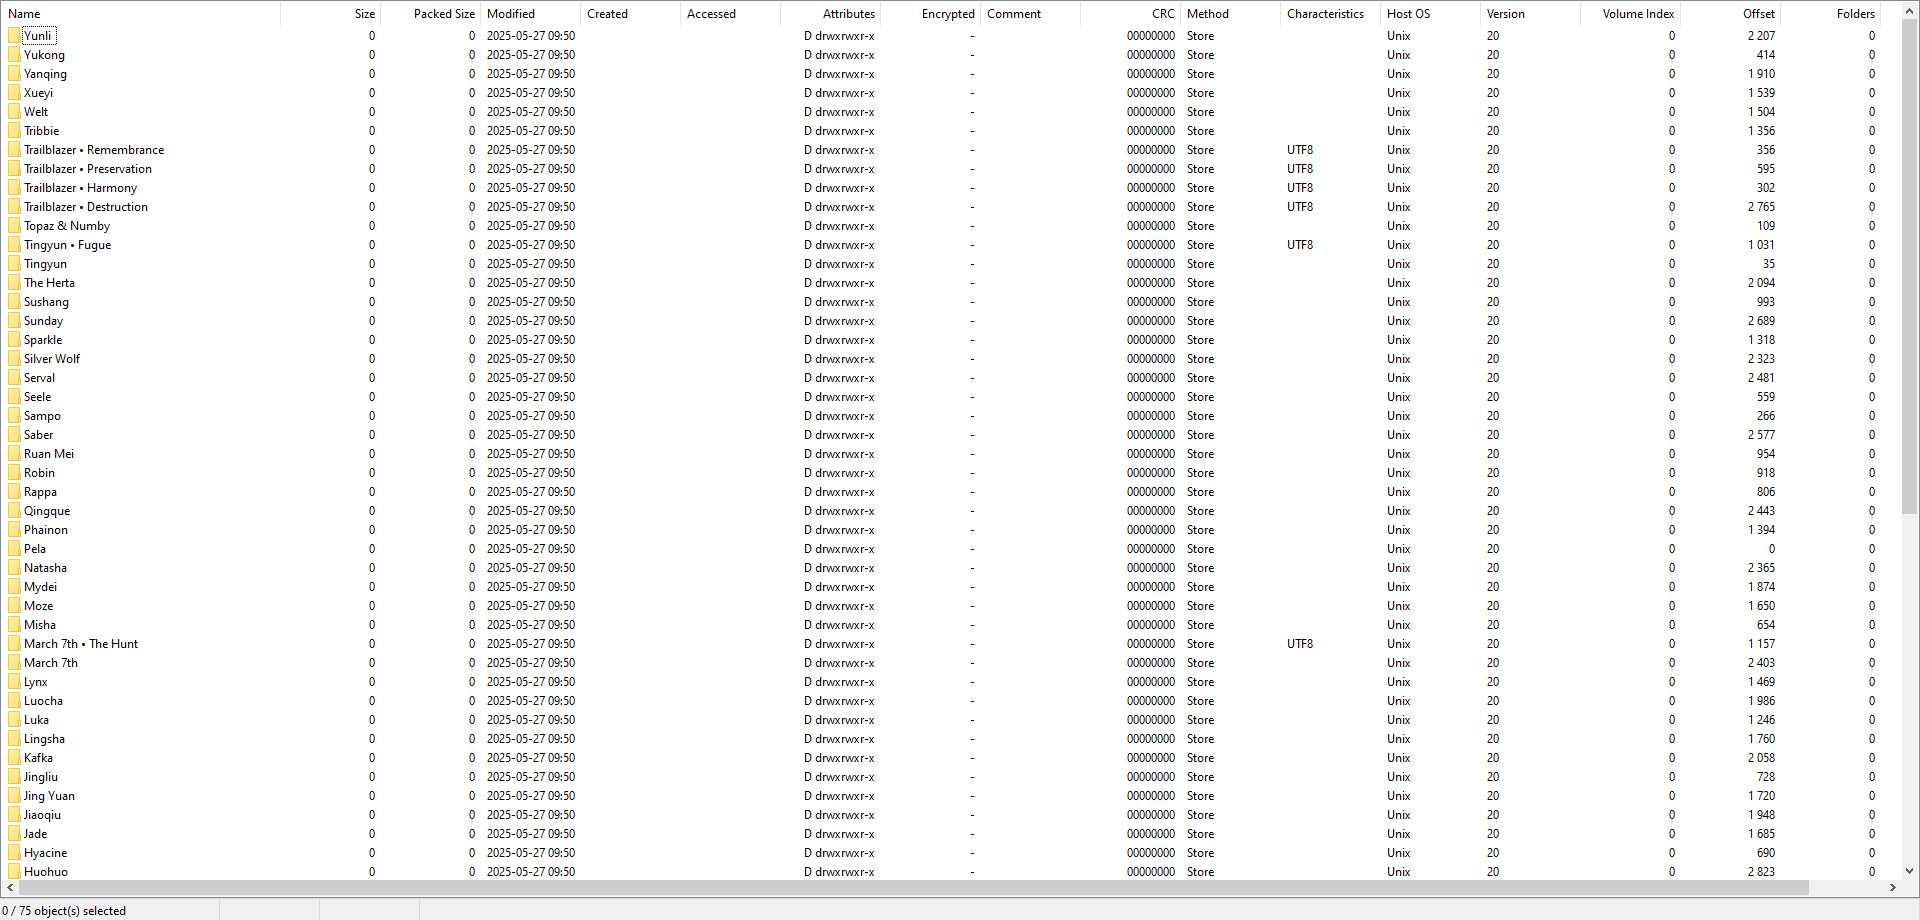
Task: Select the March 7th • The Hunt entry
Action: pos(81,644)
